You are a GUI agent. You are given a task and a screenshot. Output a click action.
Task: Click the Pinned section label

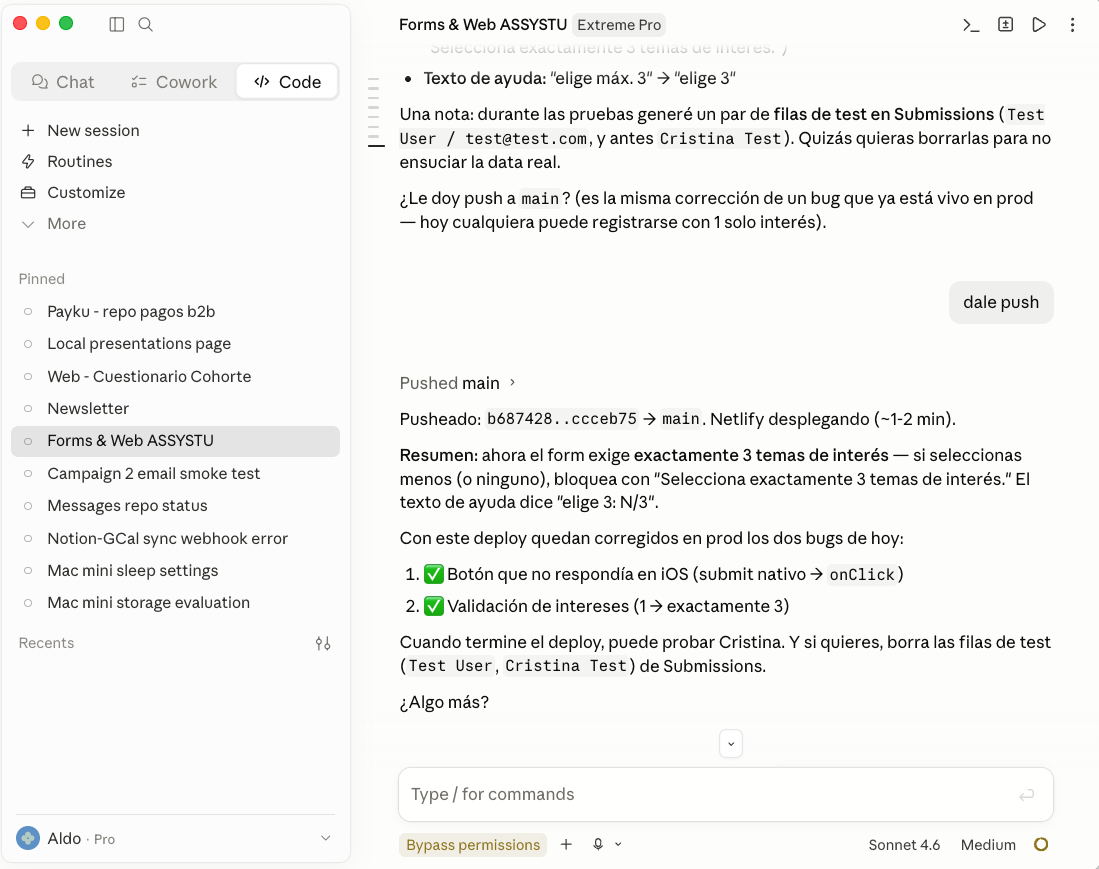41,279
